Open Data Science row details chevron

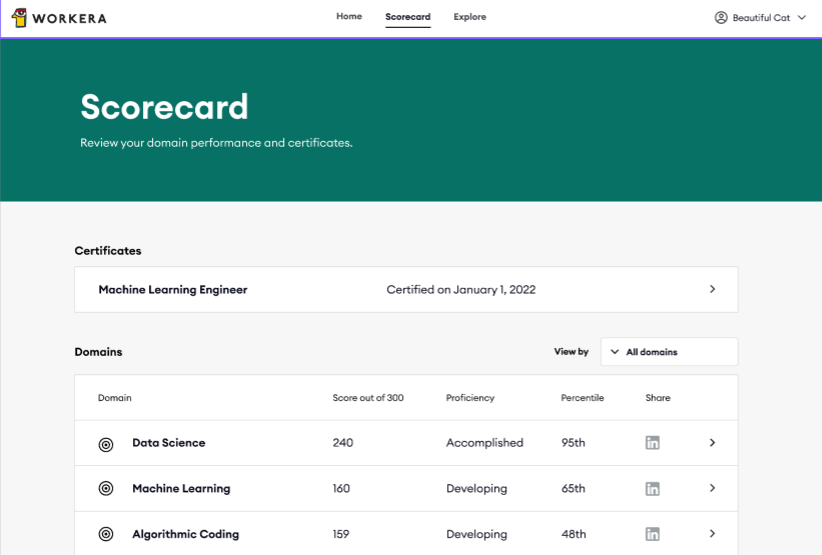(712, 443)
